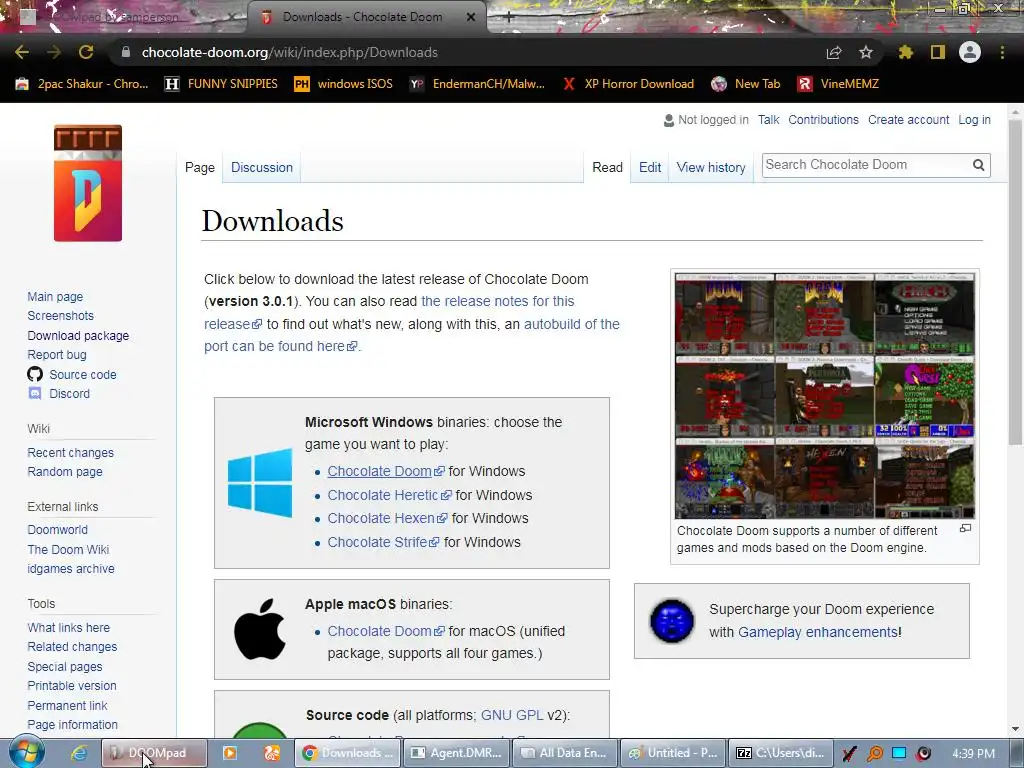Image resolution: width=1024 pixels, height=768 pixels.
Task: Open XP Horror Download bookmark
Action: point(628,84)
